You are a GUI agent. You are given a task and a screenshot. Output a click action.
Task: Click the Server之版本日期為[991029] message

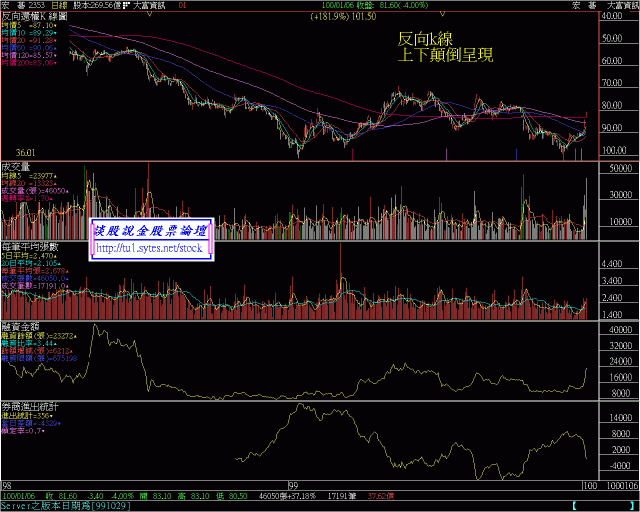tap(66, 505)
